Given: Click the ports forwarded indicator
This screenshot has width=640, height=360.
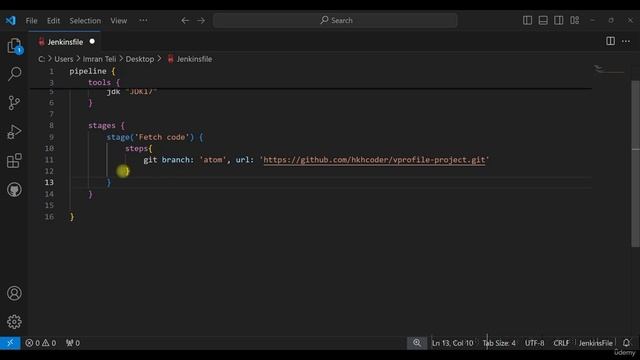Looking at the screenshot, I should 73,343.
